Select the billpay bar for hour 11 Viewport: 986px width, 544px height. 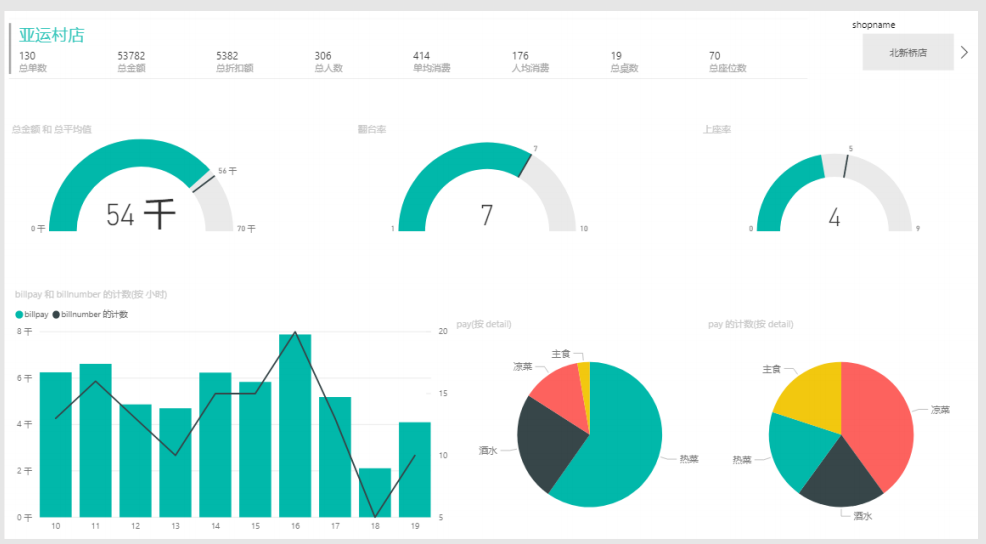[96, 440]
